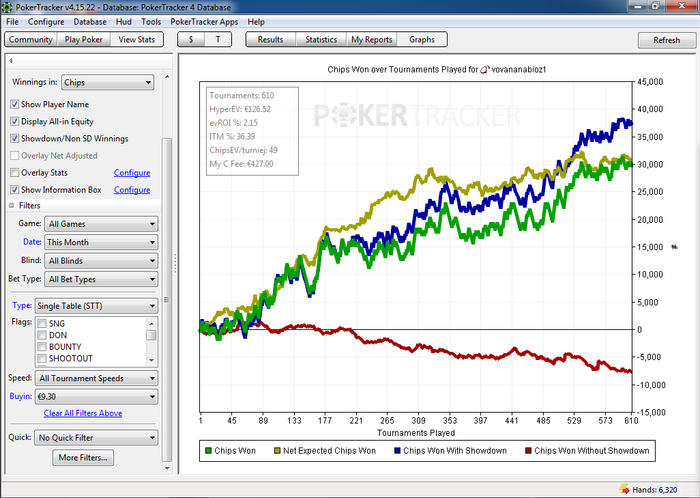Open the Help menu
Viewport: 700px width, 498px height.
pyautogui.click(x=256, y=22)
